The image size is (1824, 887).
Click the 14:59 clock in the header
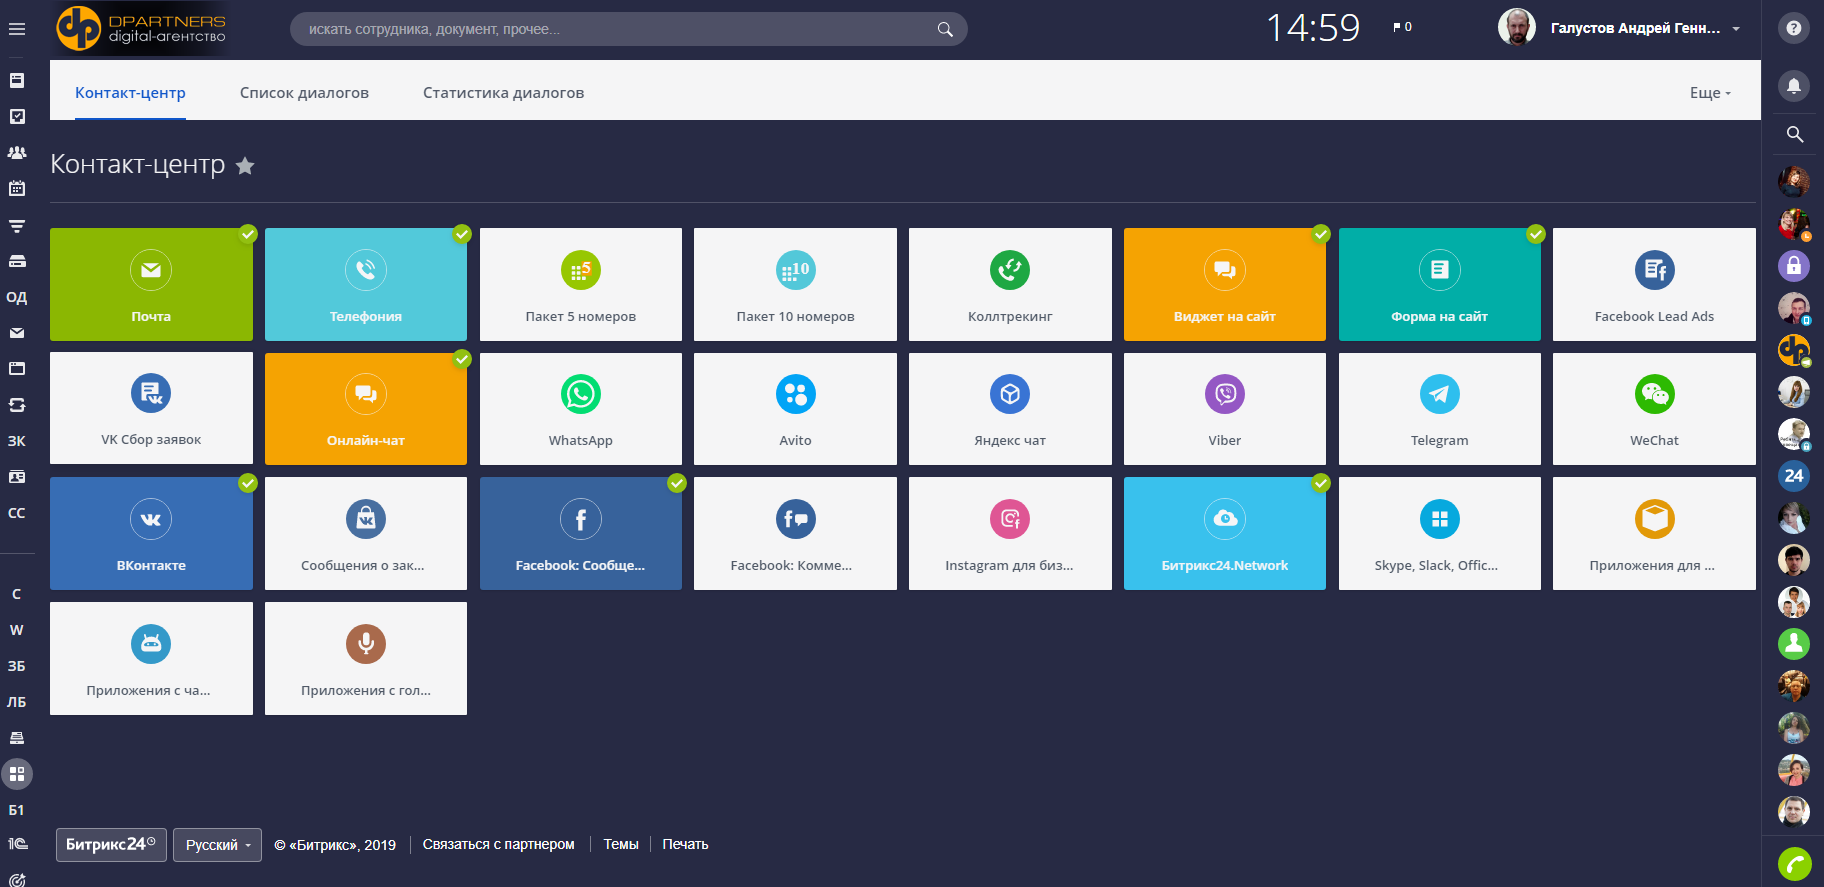coord(1313,28)
